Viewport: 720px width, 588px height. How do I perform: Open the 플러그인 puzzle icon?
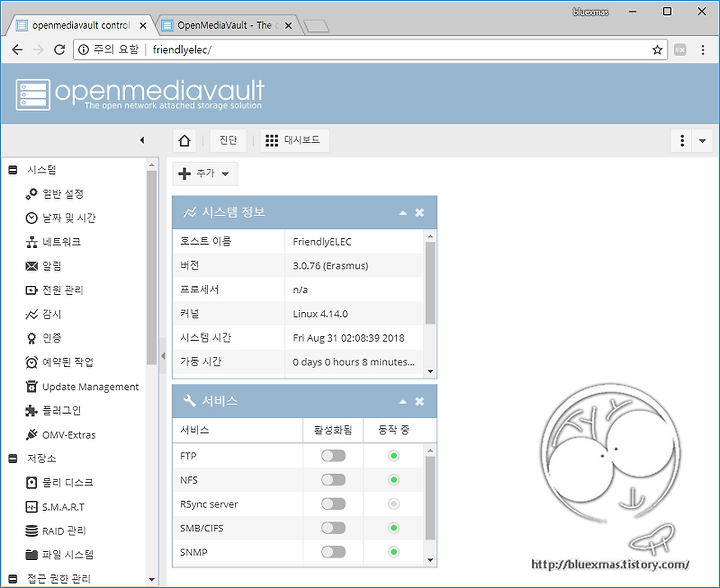(x=31, y=410)
